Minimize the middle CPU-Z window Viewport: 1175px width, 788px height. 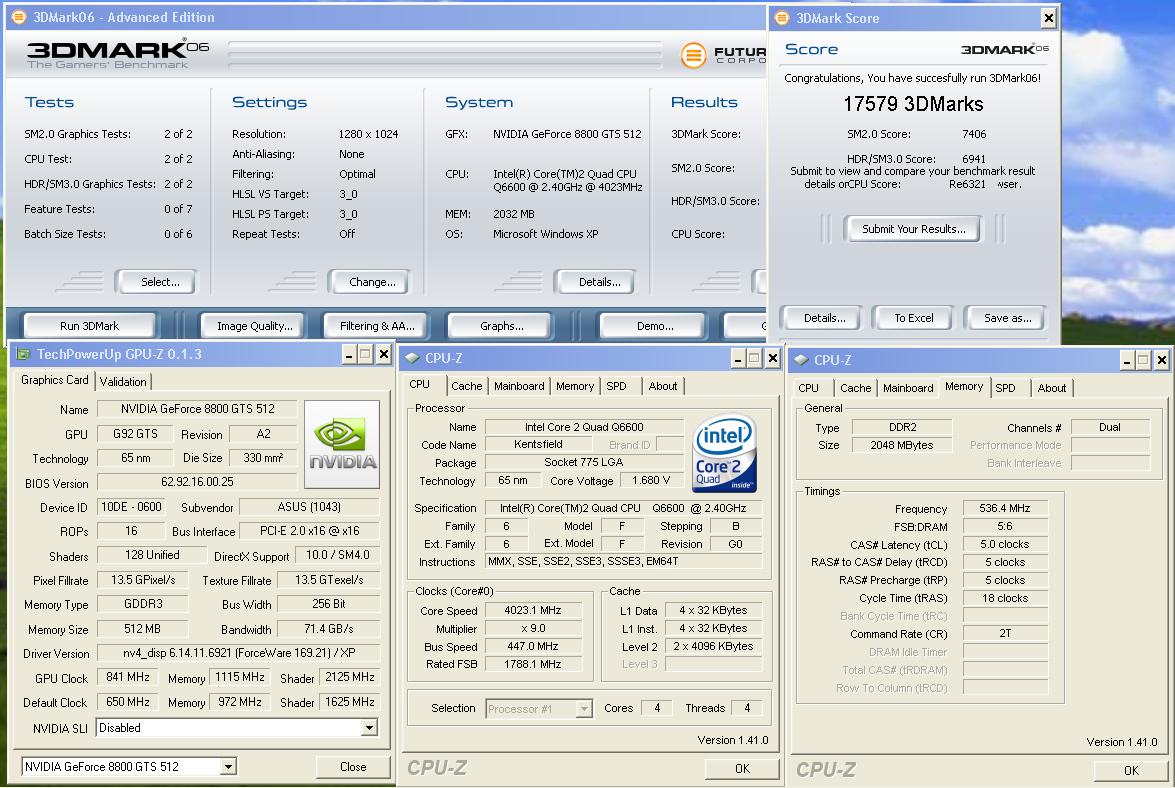(x=737, y=359)
